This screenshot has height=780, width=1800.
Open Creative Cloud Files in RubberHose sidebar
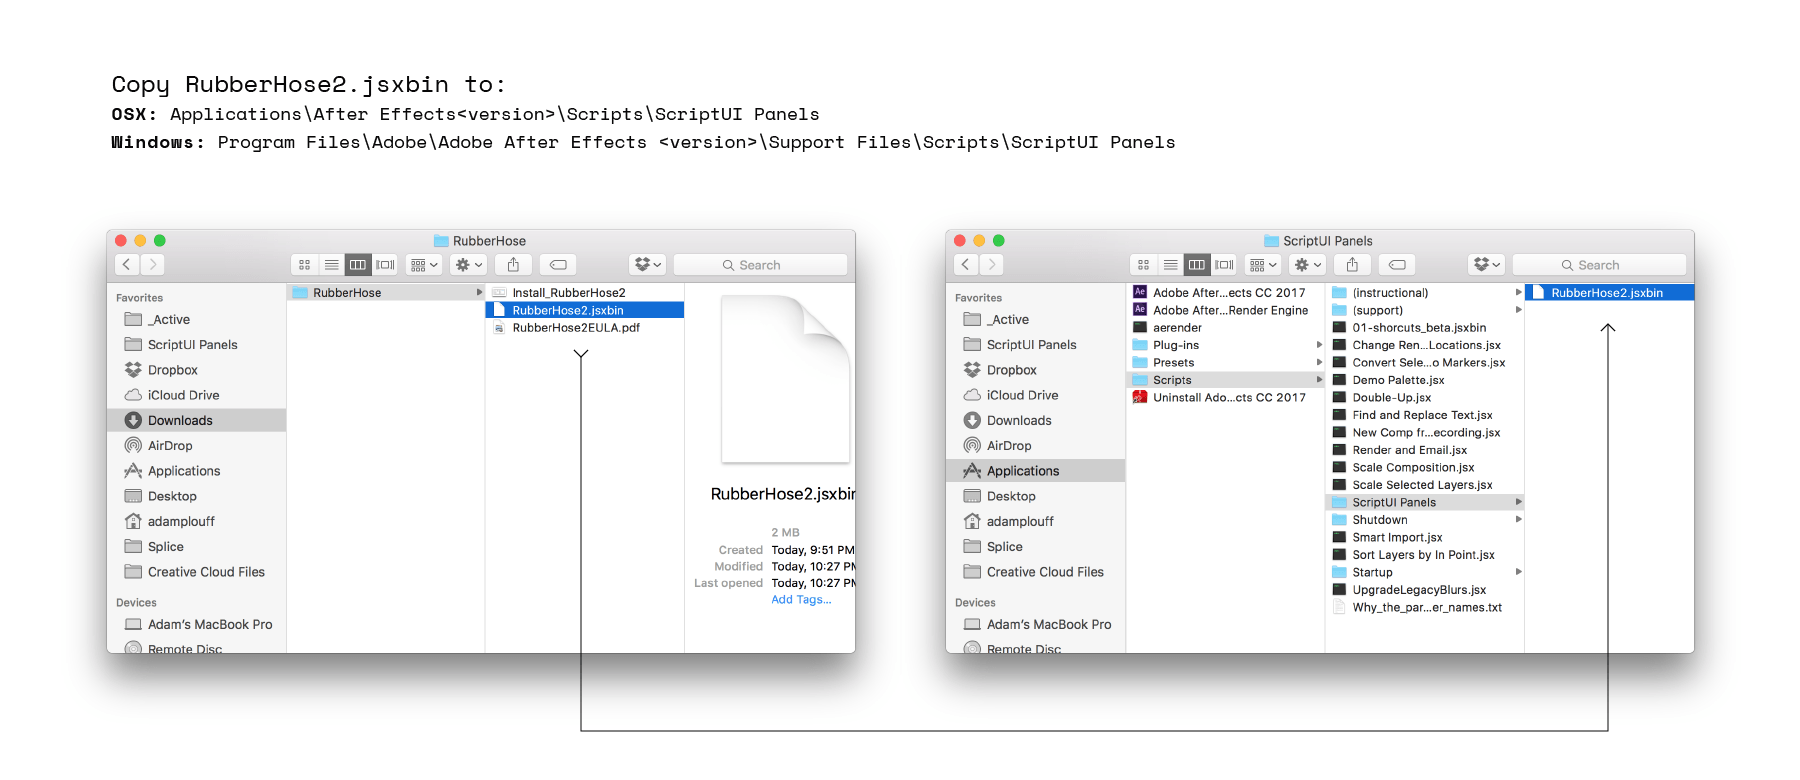(x=196, y=572)
